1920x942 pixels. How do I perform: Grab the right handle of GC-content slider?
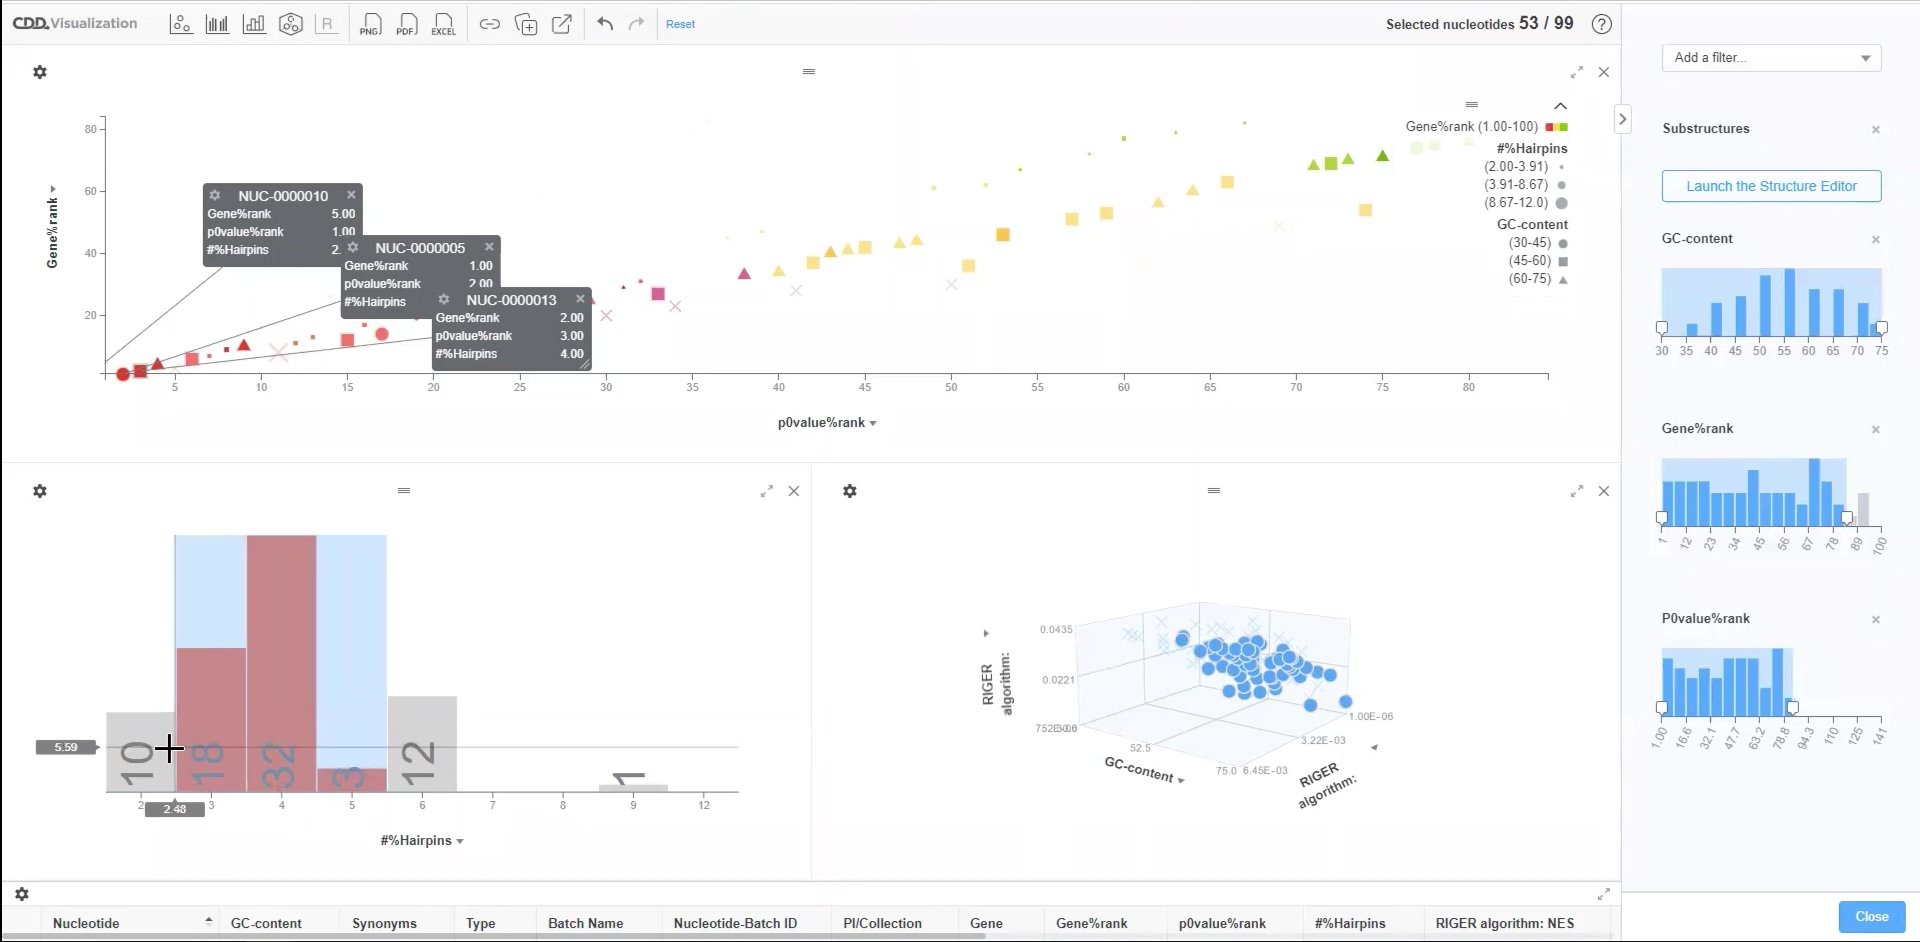point(1881,328)
